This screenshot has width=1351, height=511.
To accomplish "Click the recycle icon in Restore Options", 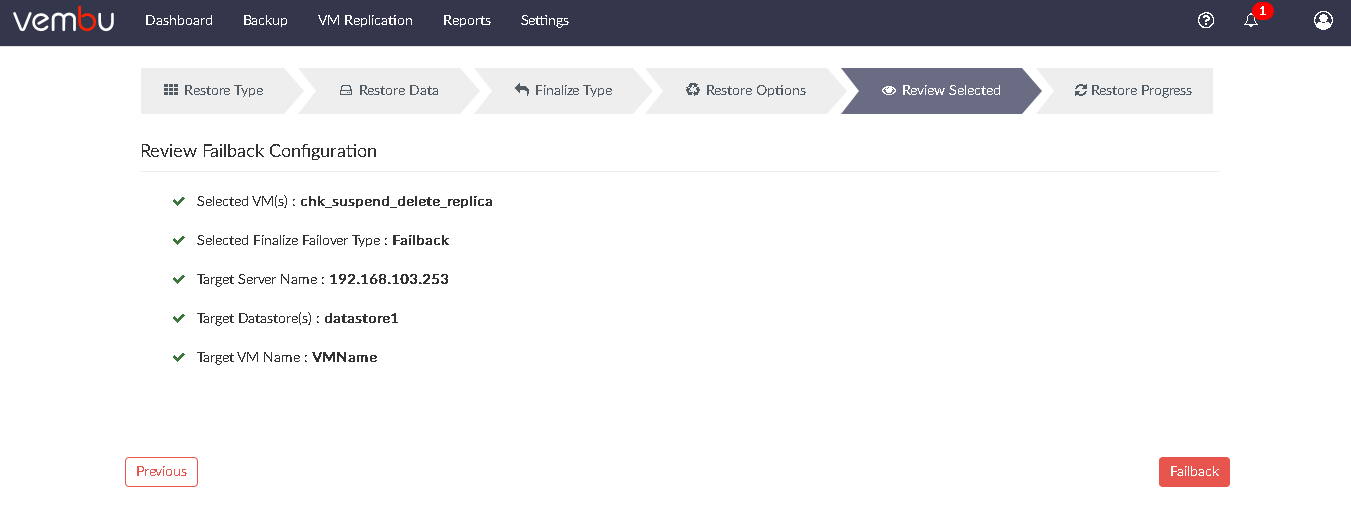I will click(693, 90).
